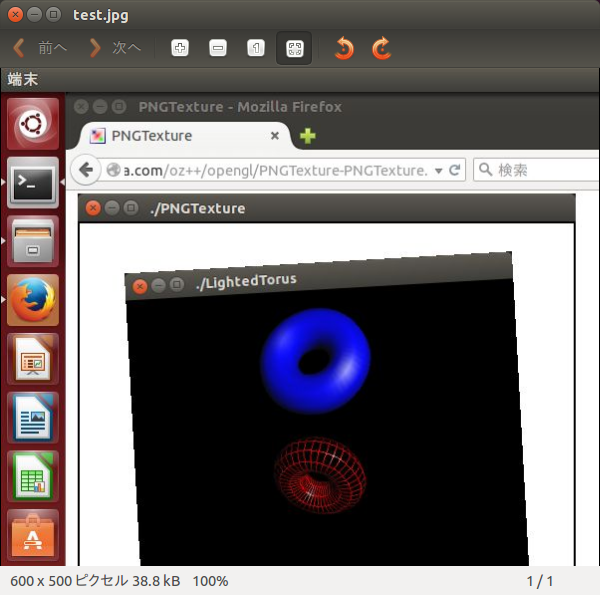Open LibreOffice Impress launcher icon
Image resolution: width=600 pixels, height=595 pixels.
coord(33,359)
